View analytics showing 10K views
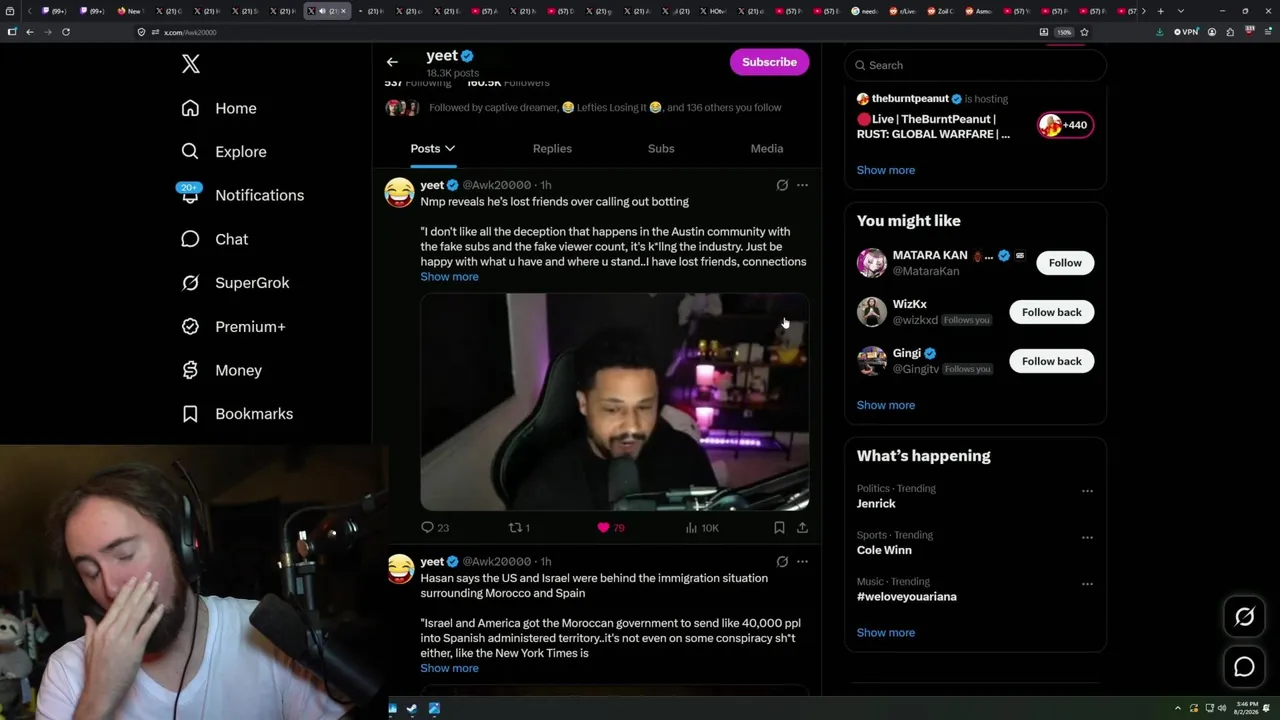 tap(702, 527)
